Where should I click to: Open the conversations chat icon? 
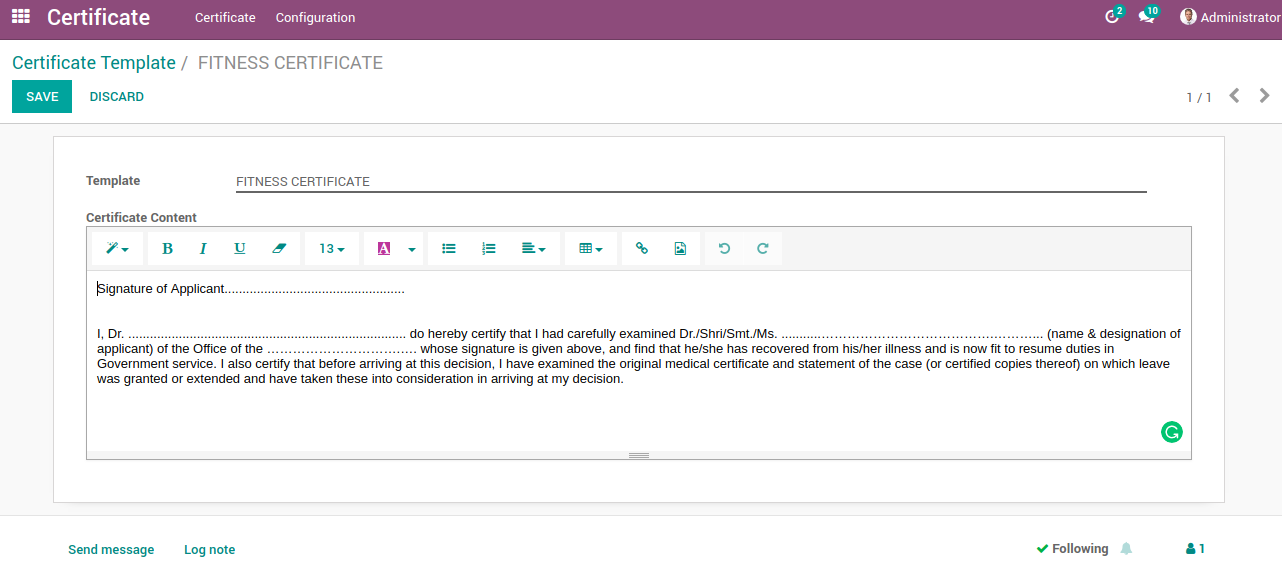pos(1148,16)
